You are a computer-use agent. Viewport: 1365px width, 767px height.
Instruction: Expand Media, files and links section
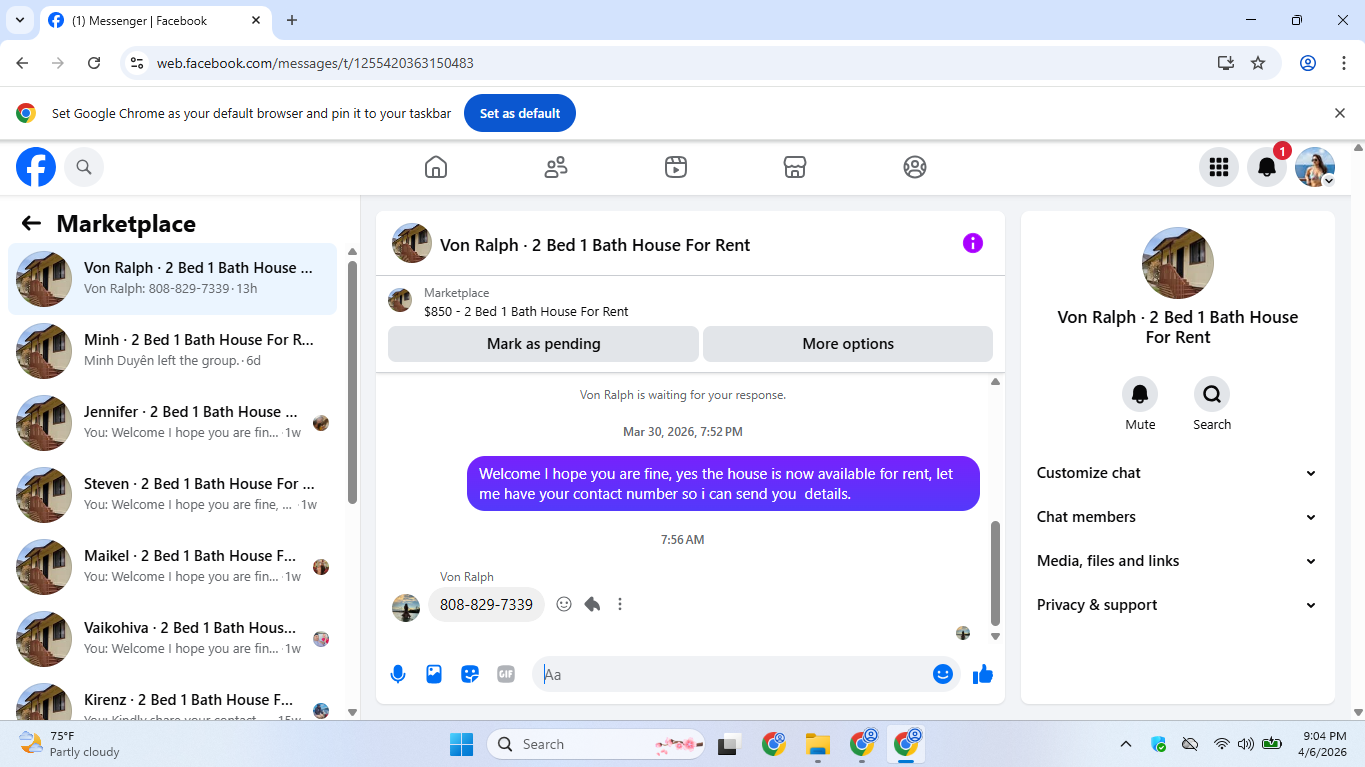point(1177,561)
